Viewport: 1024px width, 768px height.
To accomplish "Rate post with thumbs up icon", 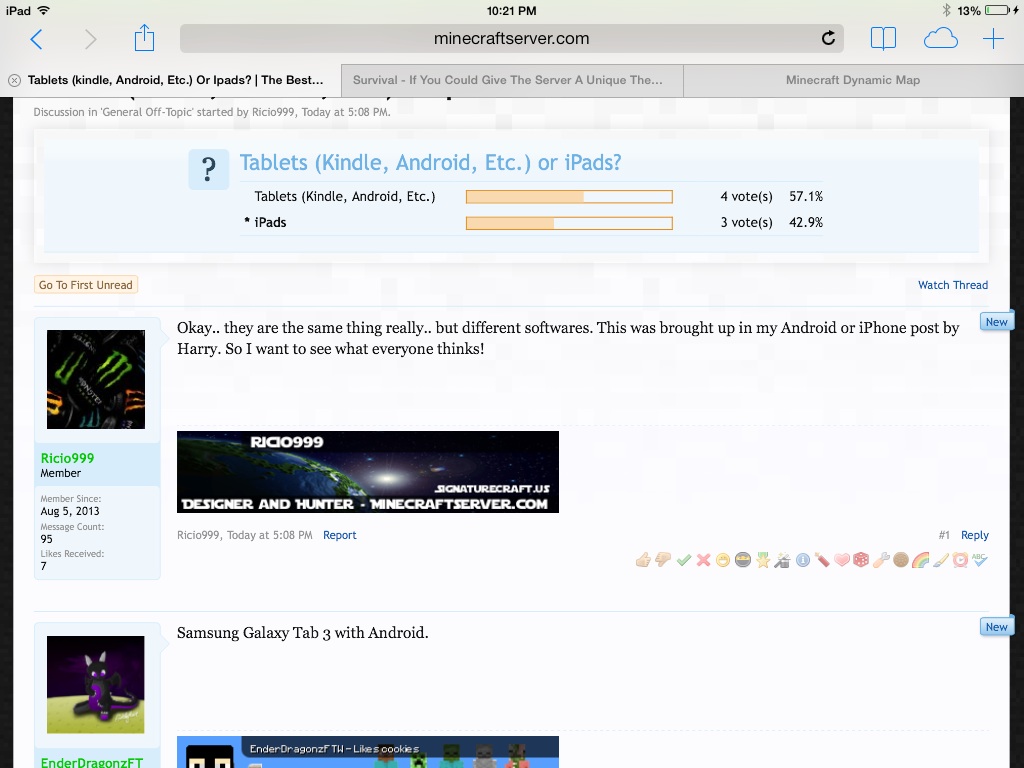I will point(643,560).
